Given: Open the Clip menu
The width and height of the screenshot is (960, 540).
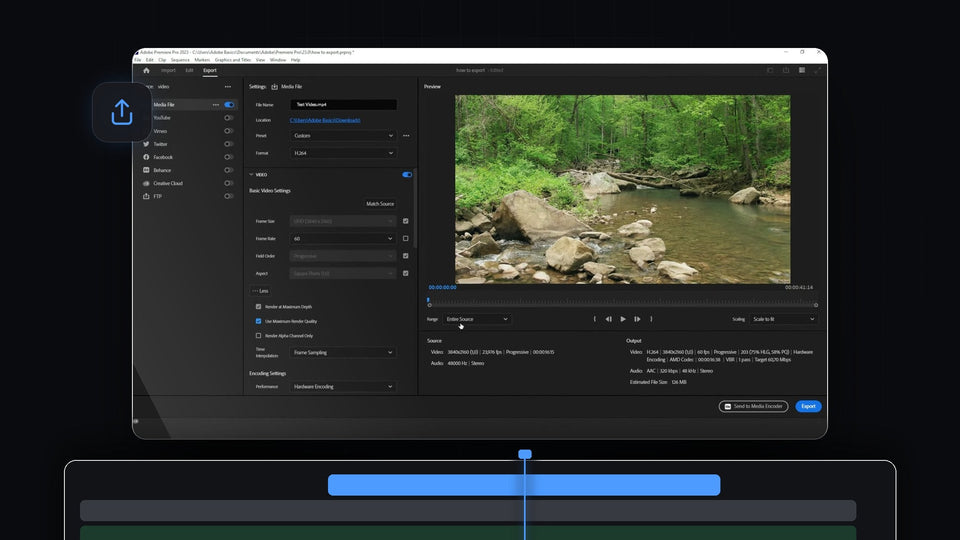Looking at the screenshot, I should tap(162, 60).
